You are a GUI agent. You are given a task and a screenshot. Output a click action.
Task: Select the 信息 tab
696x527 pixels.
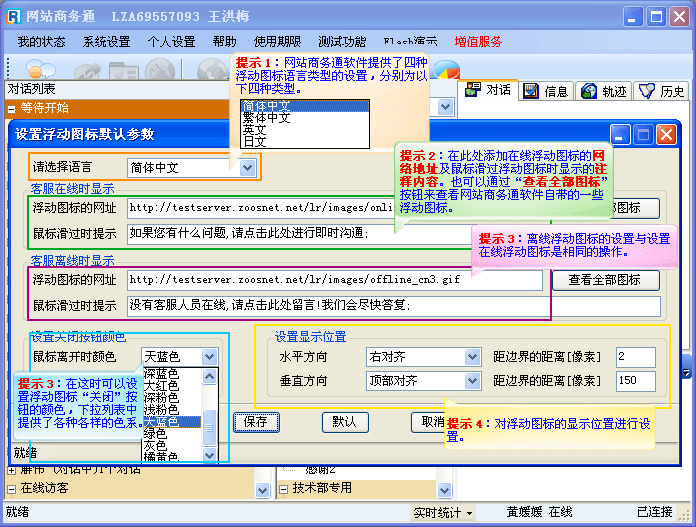[x=546, y=91]
